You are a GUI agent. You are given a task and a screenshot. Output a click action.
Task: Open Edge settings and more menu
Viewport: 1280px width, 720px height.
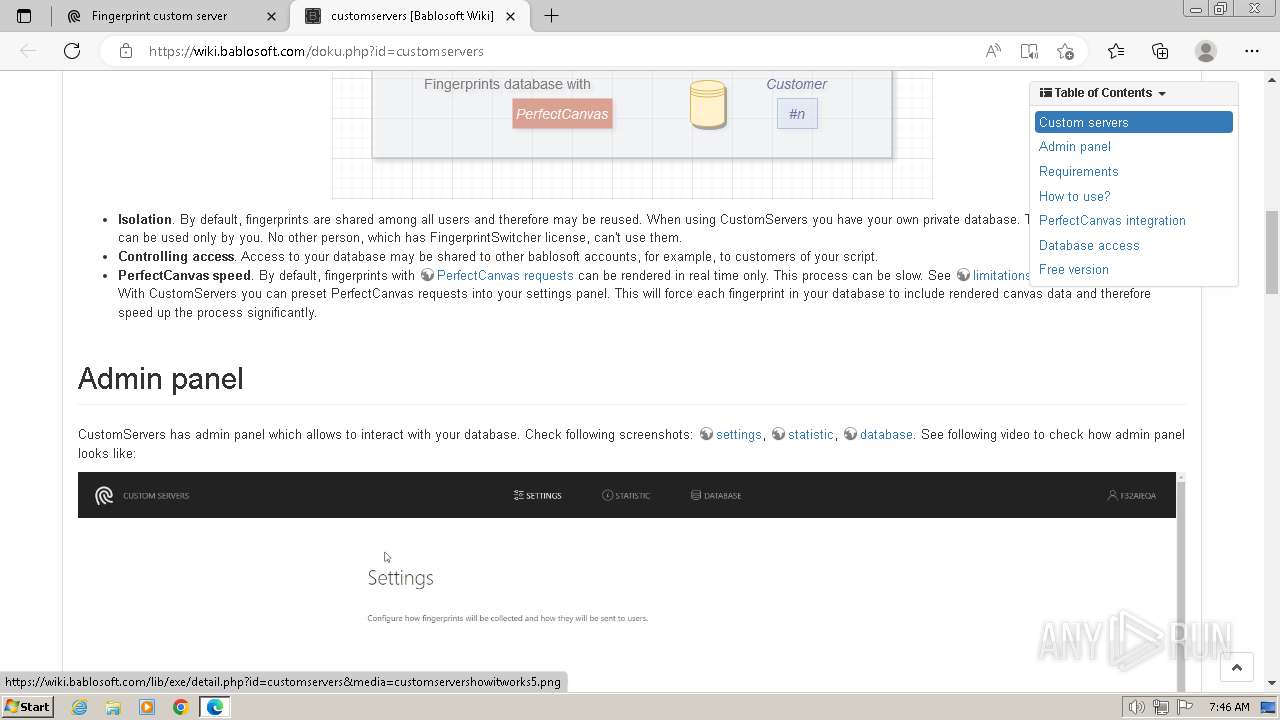pyautogui.click(x=1252, y=51)
